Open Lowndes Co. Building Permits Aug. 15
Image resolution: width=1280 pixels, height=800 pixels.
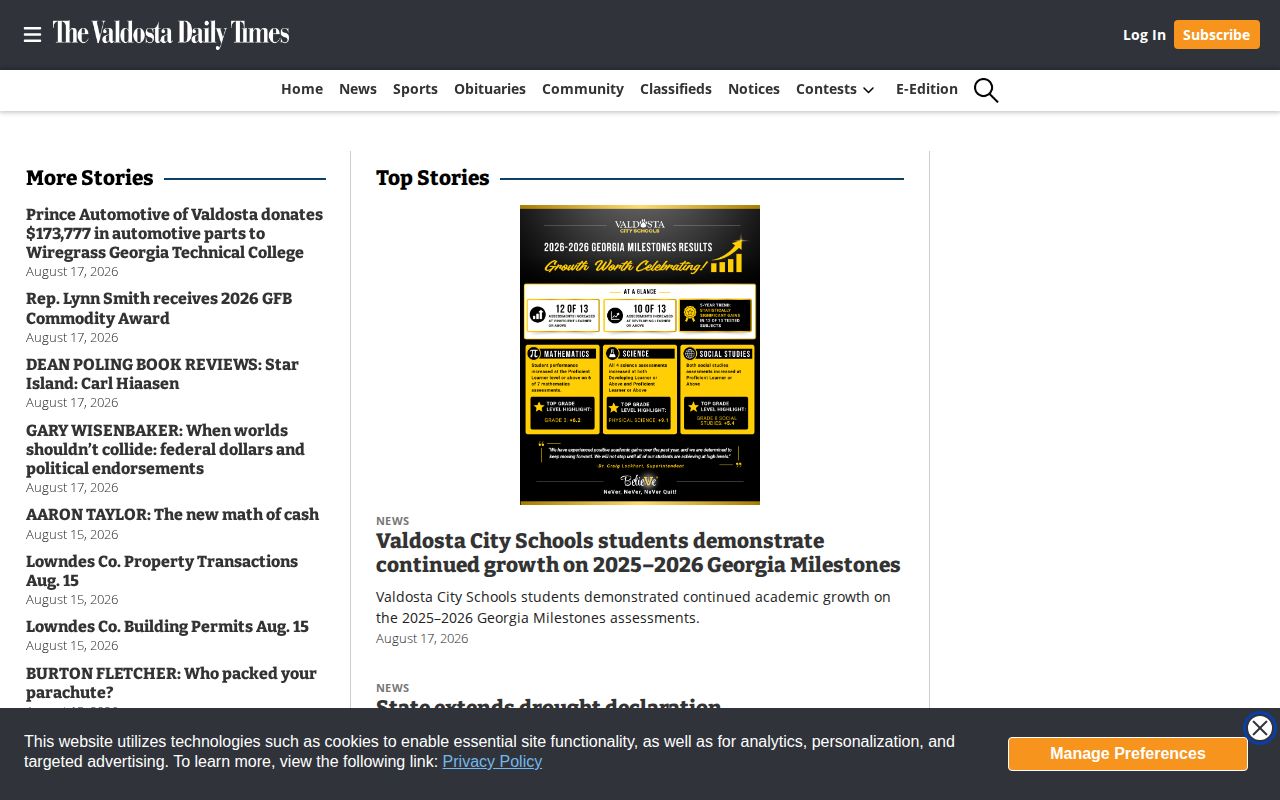tap(167, 626)
